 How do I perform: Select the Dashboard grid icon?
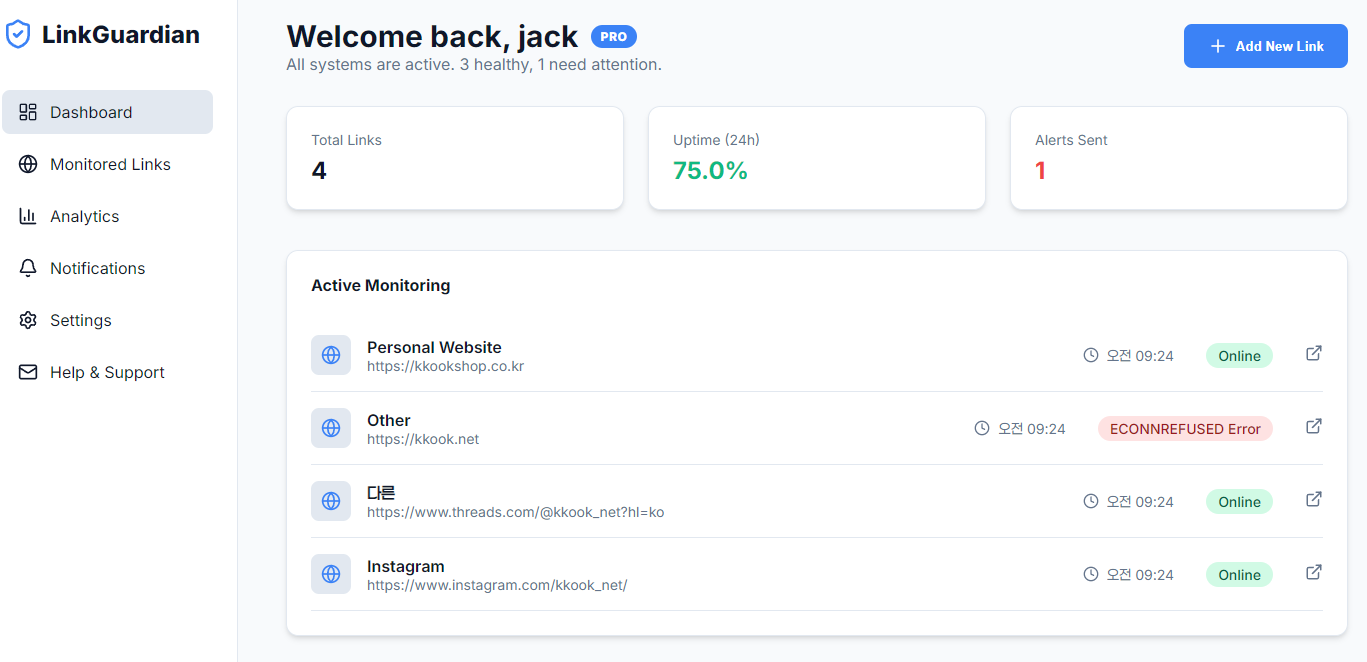pos(27,112)
